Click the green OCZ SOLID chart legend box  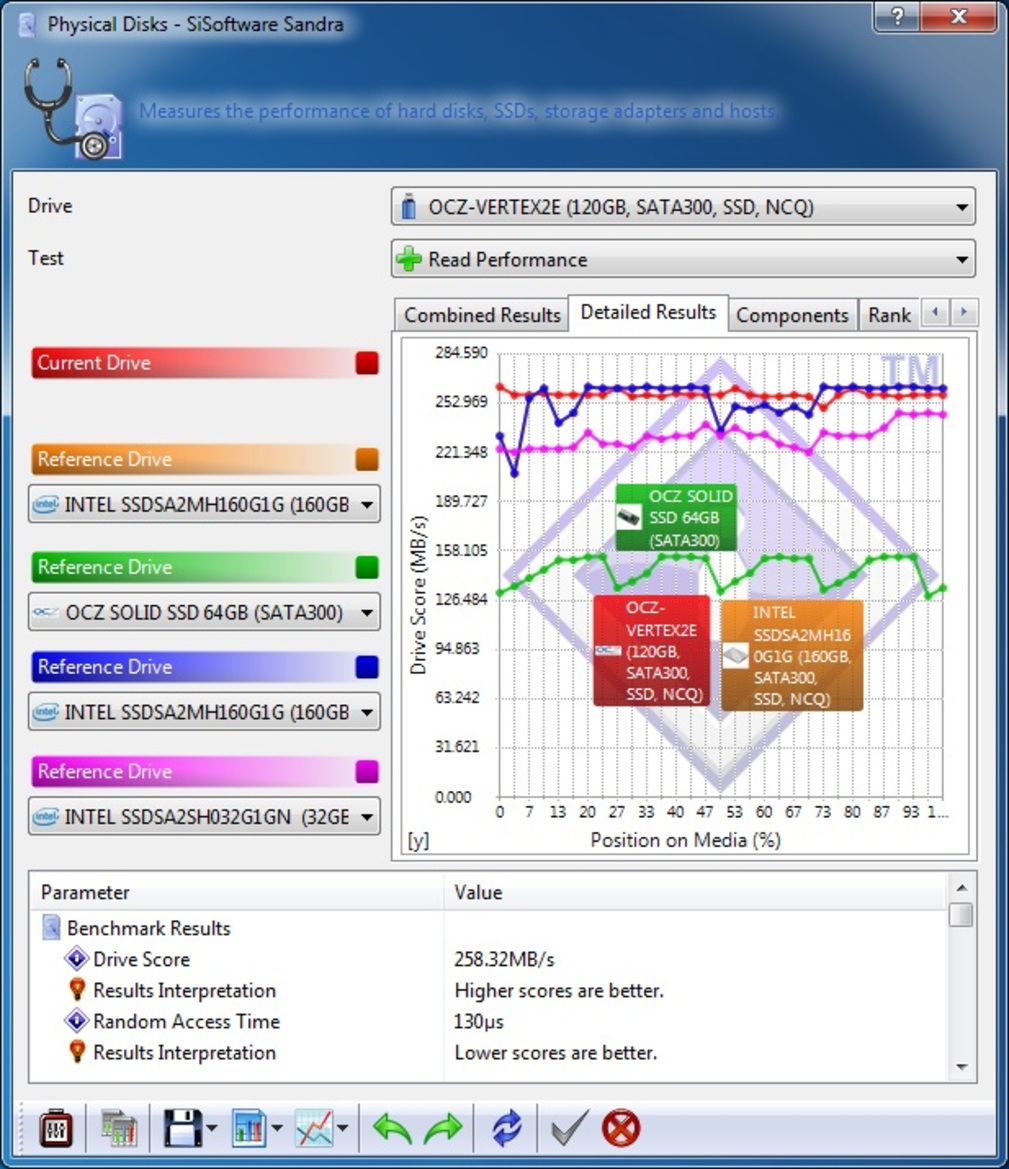[676, 517]
